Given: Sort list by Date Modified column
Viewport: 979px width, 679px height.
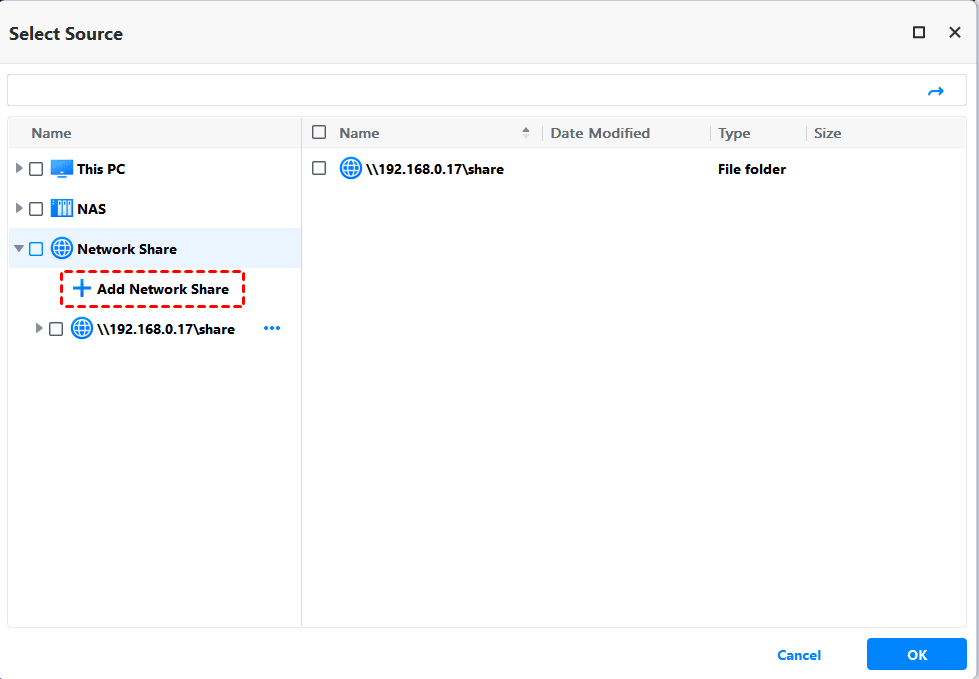Looking at the screenshot, I should pyautogui.click(x=600, y=133).
